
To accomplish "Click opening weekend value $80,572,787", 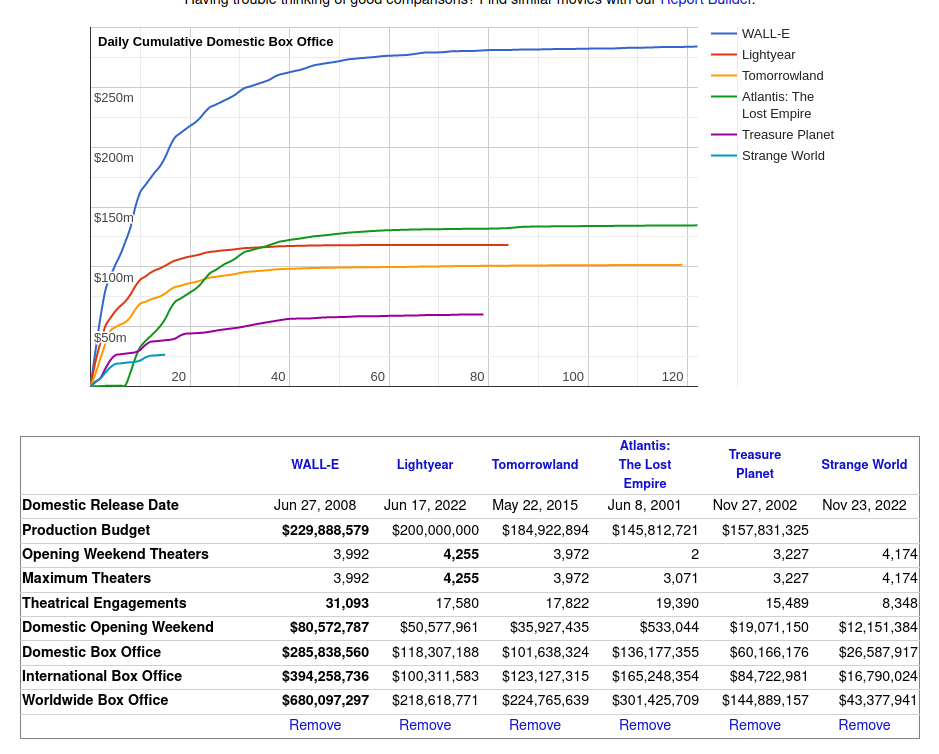I will pyautogui.click(x=329, y=628).
